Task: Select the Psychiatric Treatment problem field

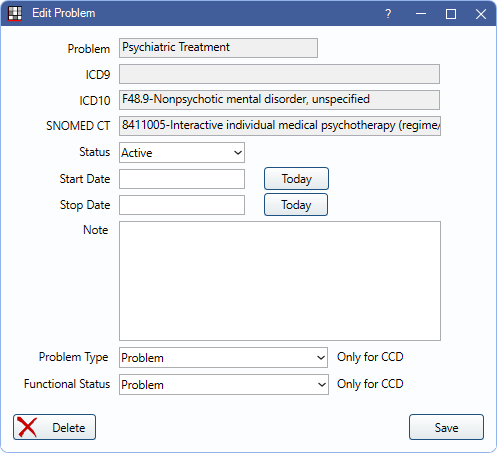Action: coord(218,48)
